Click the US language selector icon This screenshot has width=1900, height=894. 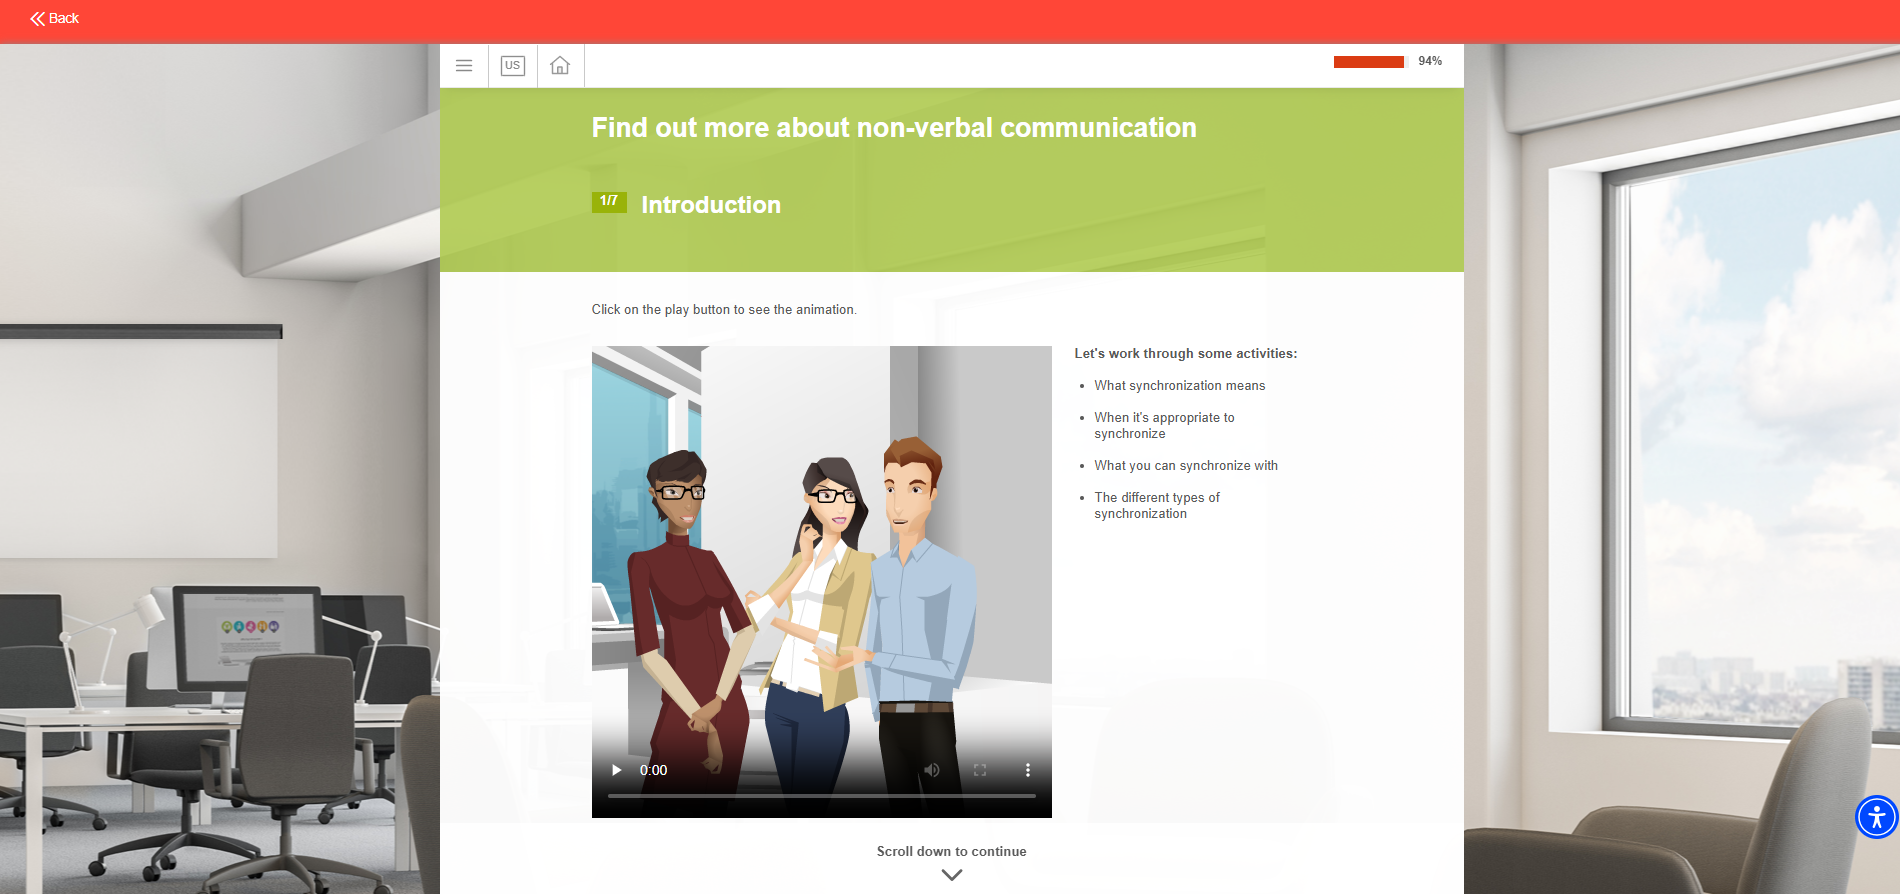[512, 66]
